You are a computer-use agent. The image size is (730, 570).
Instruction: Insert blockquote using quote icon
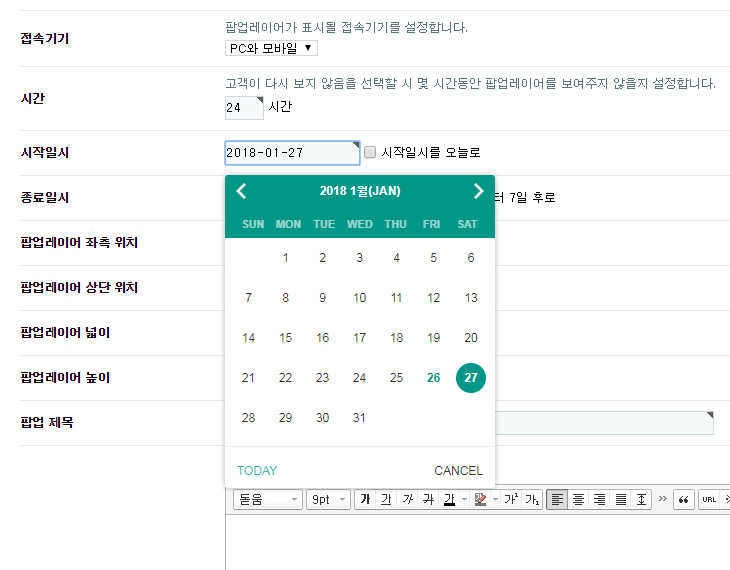[x=685, y=499]
